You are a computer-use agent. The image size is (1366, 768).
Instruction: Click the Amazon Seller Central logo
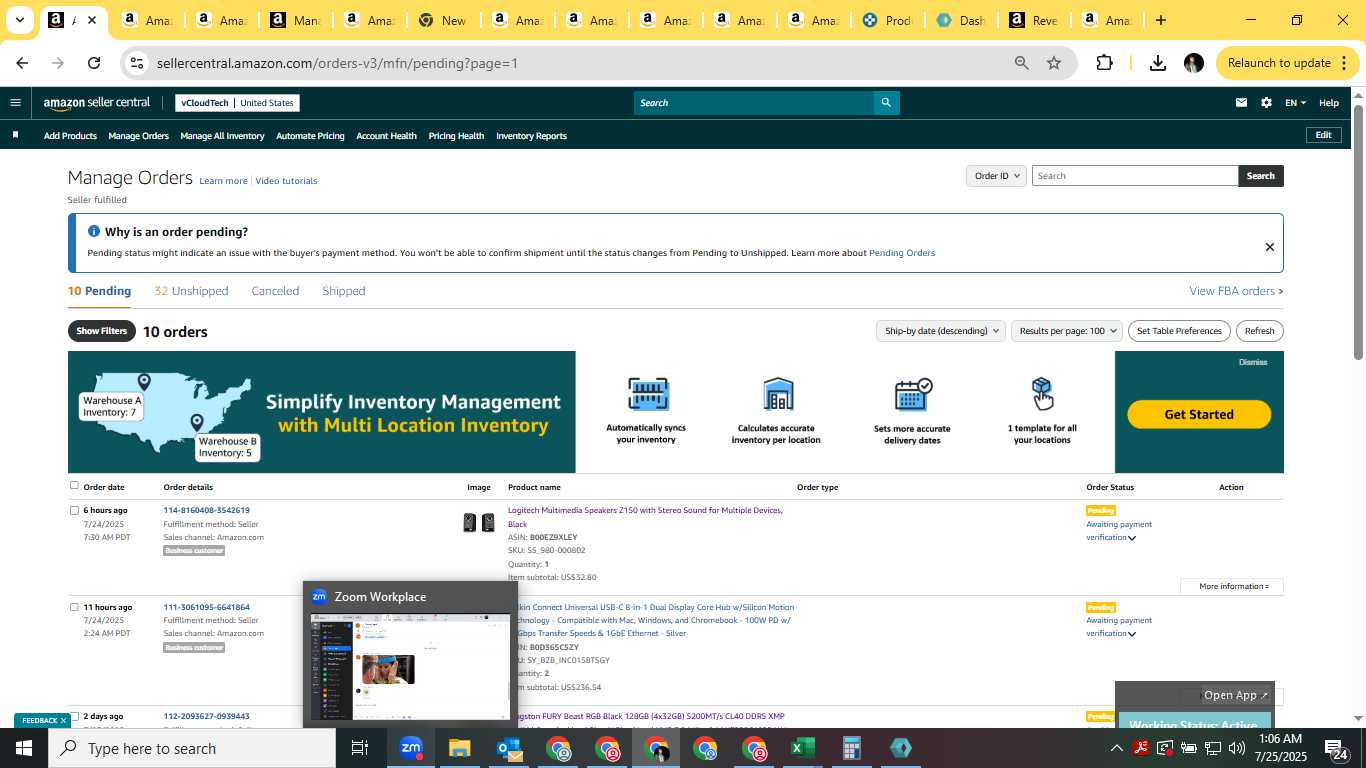coord(96,102)
